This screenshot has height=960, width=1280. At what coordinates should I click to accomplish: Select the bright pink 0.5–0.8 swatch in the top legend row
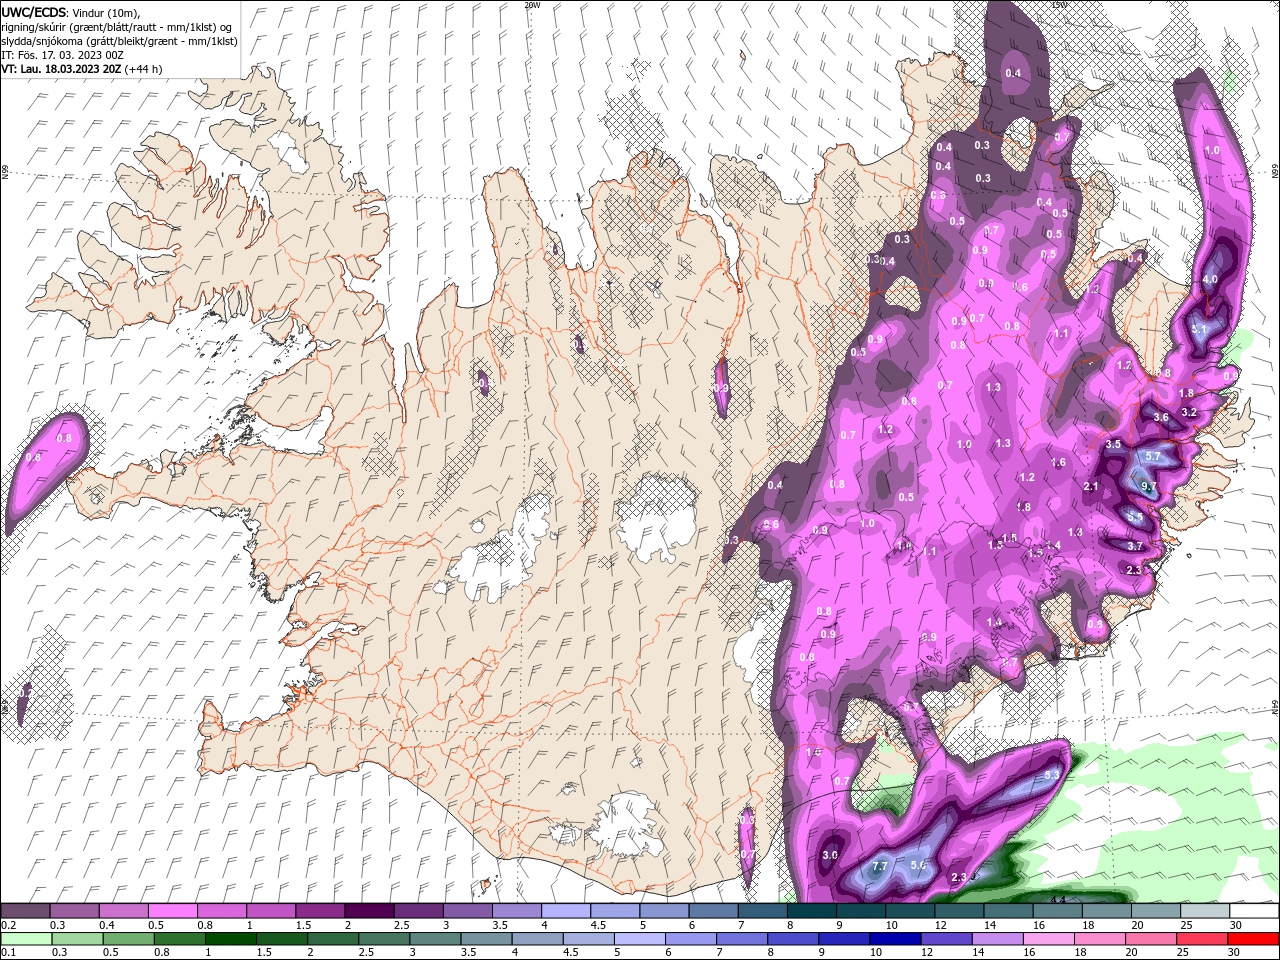pos(172,911)
